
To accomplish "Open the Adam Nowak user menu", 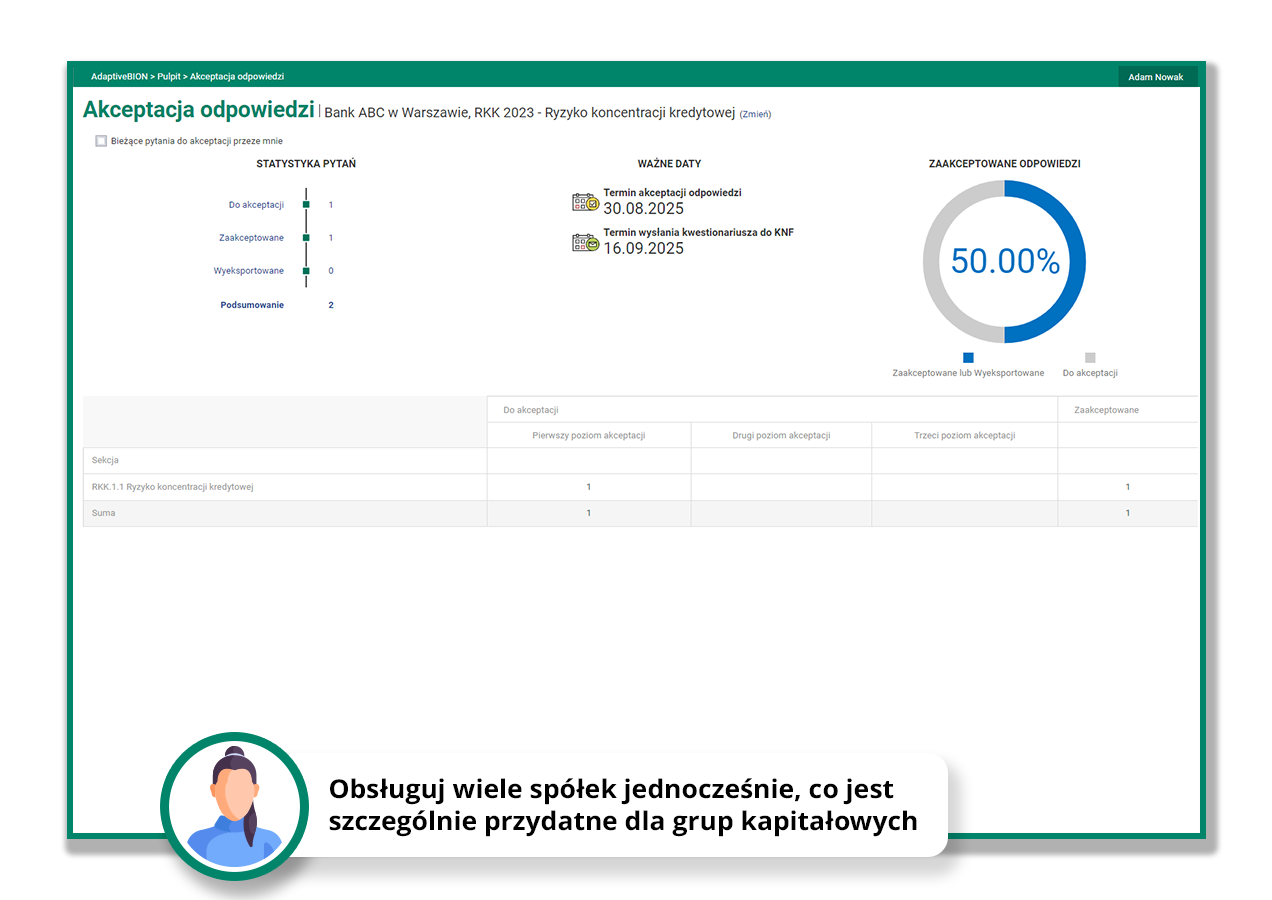I will tap(1155, 77).
